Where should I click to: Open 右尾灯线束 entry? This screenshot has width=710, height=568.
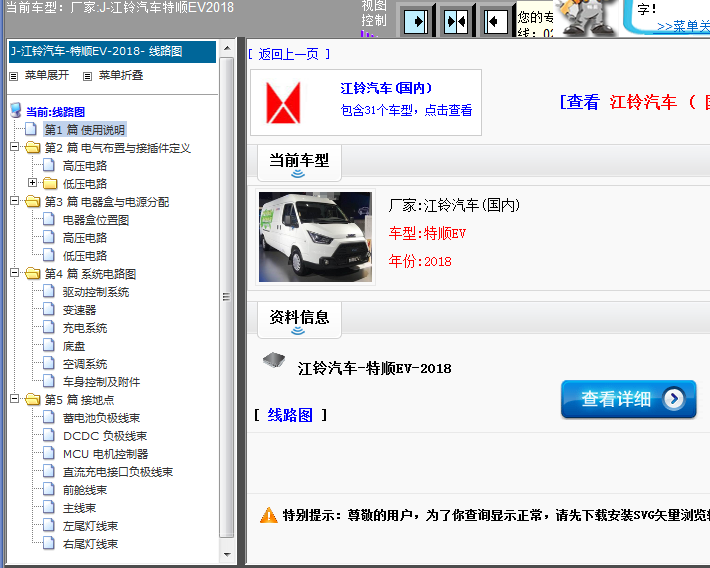(x=90, y=544)
